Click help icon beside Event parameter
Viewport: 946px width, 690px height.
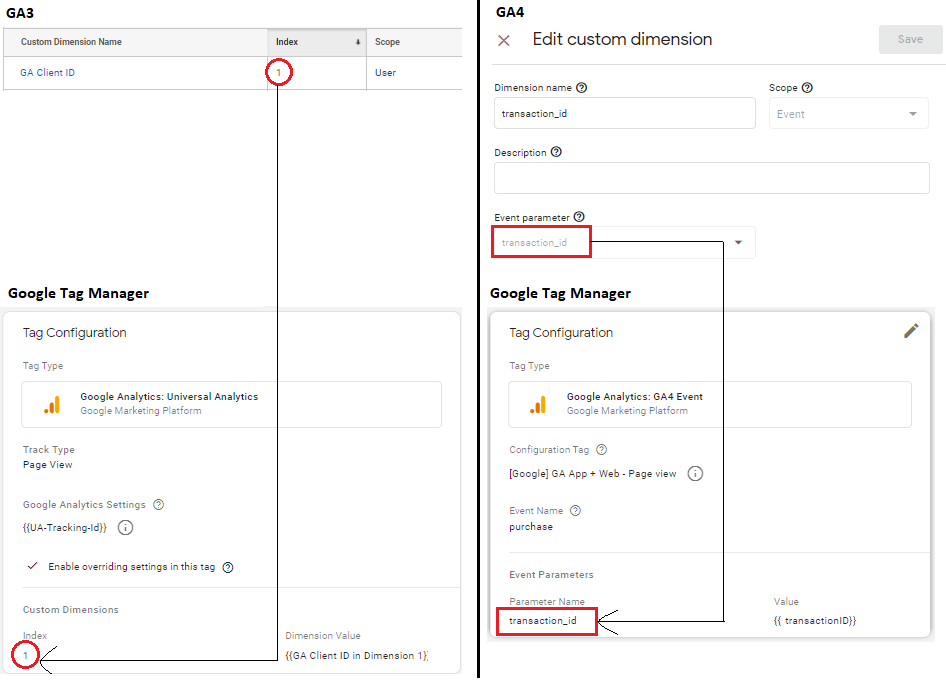click(579, 217)
